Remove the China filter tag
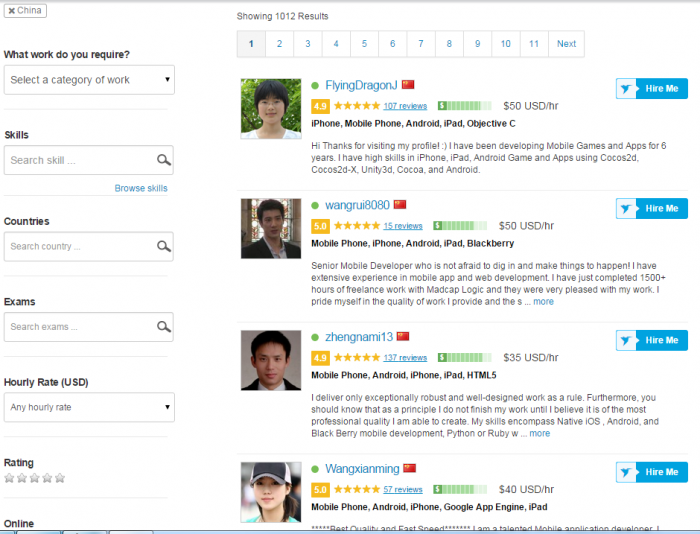The height and width of the screenshot is (534, 700). point(11,10)
